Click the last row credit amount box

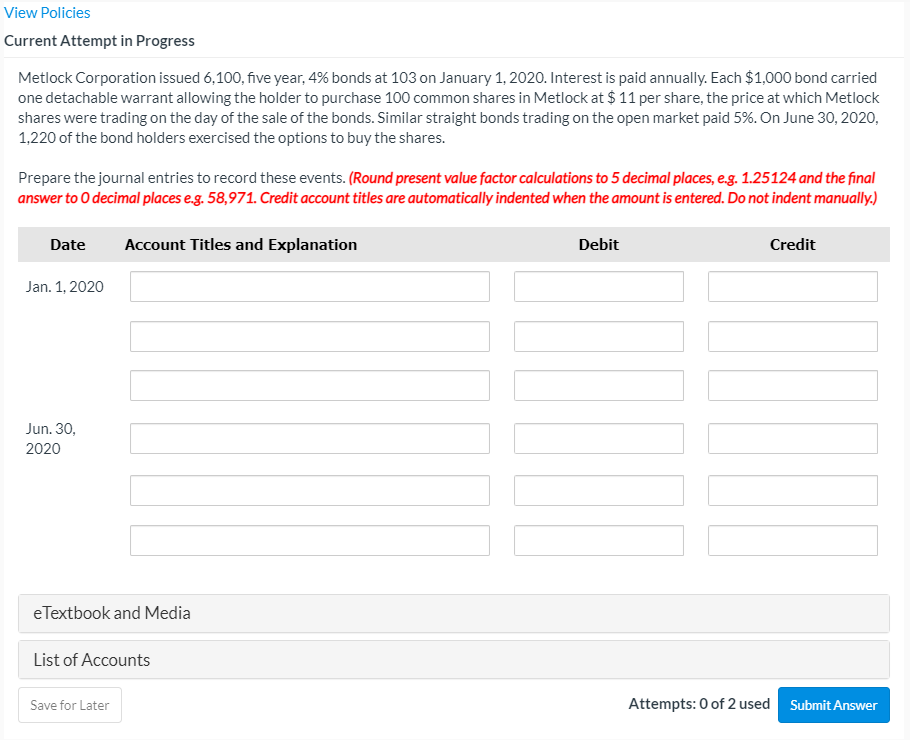coord(792,540)
